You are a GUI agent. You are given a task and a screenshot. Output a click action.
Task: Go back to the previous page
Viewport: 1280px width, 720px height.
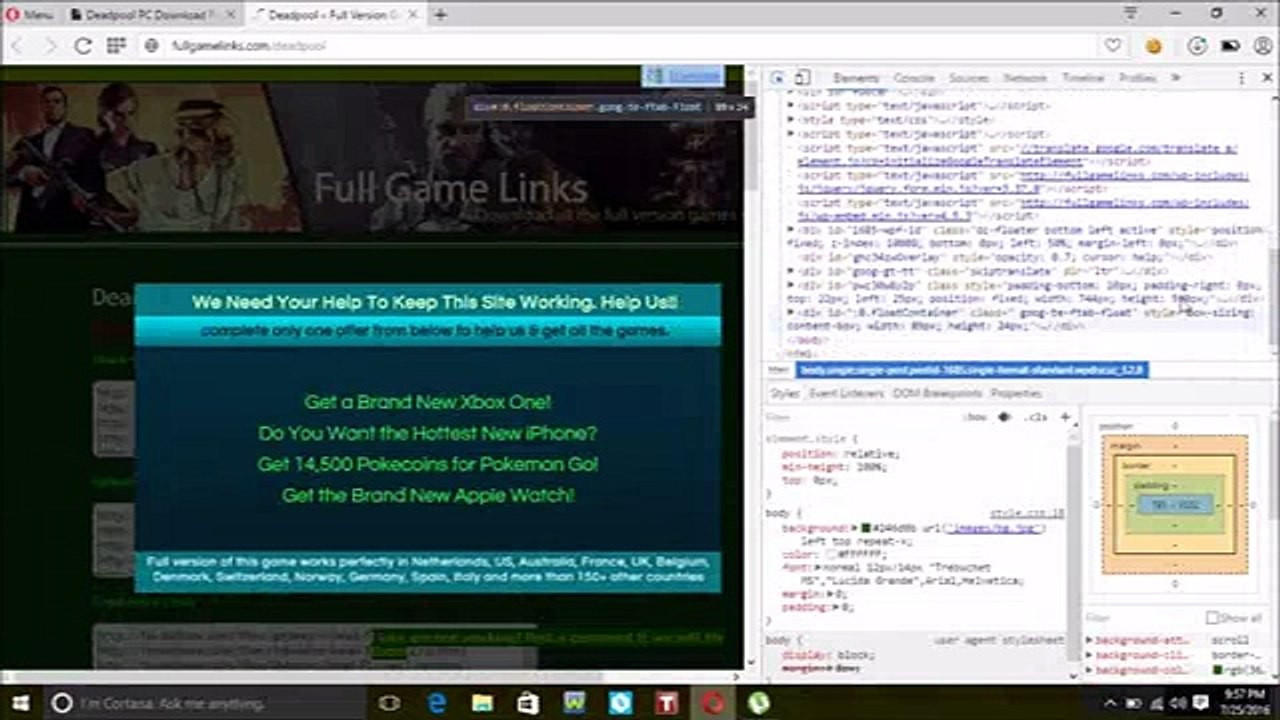click(x=19, y=46)
